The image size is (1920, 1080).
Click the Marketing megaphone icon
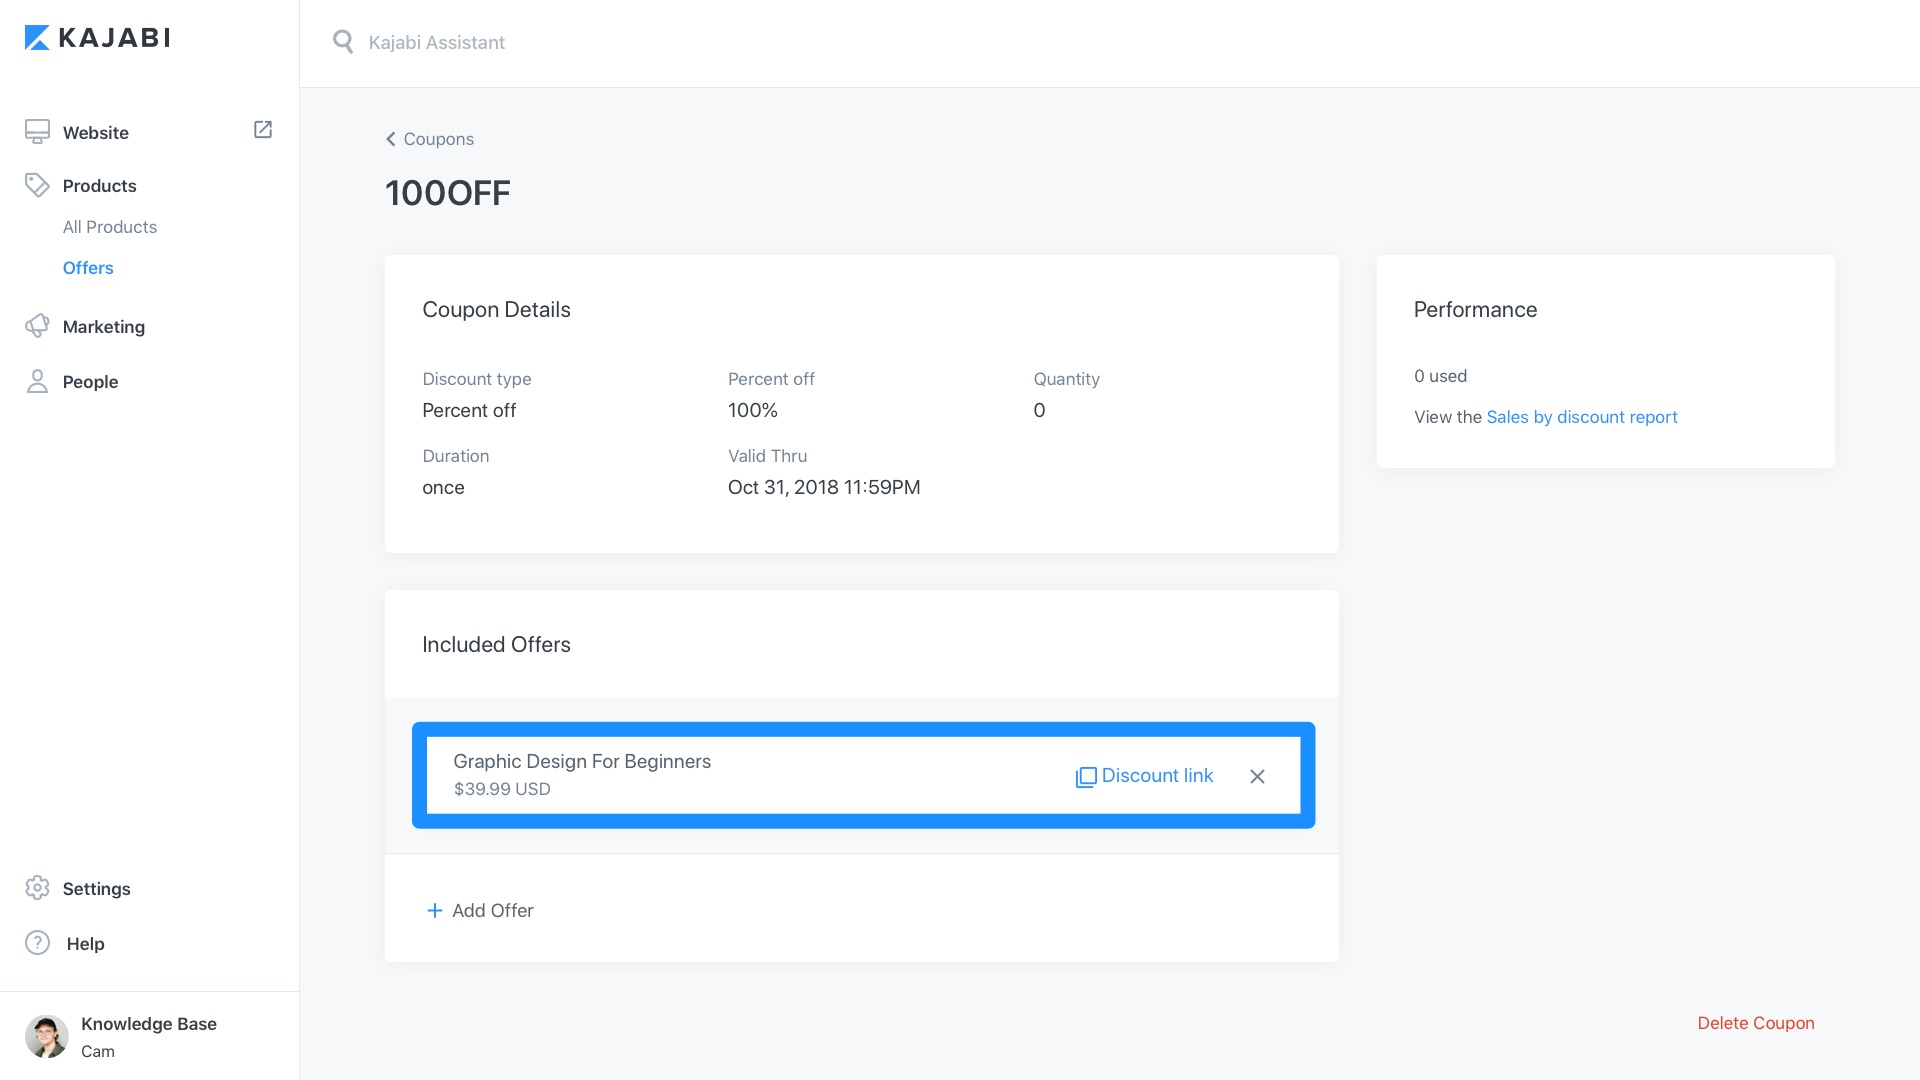[37, 326]
